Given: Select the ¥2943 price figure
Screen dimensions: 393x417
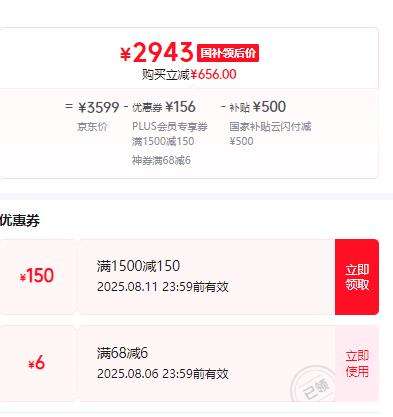Looking at the screenshot, I should pos(157,53).
